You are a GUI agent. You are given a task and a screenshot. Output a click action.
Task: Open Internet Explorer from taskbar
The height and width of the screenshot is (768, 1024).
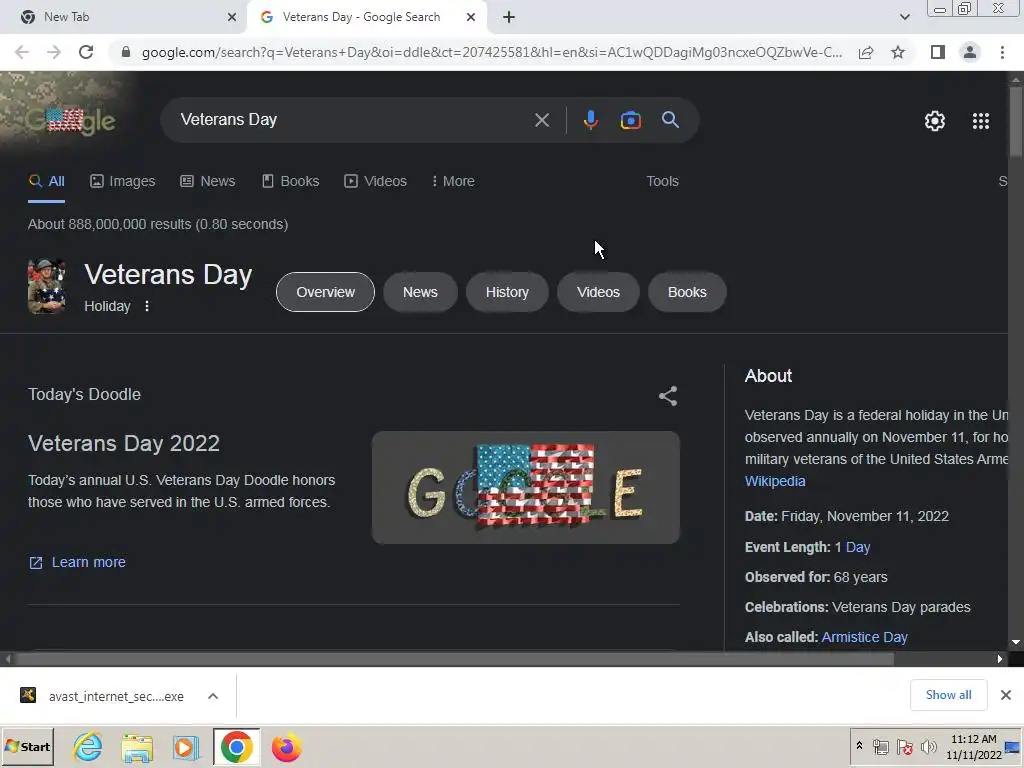[x=88, y=747]
